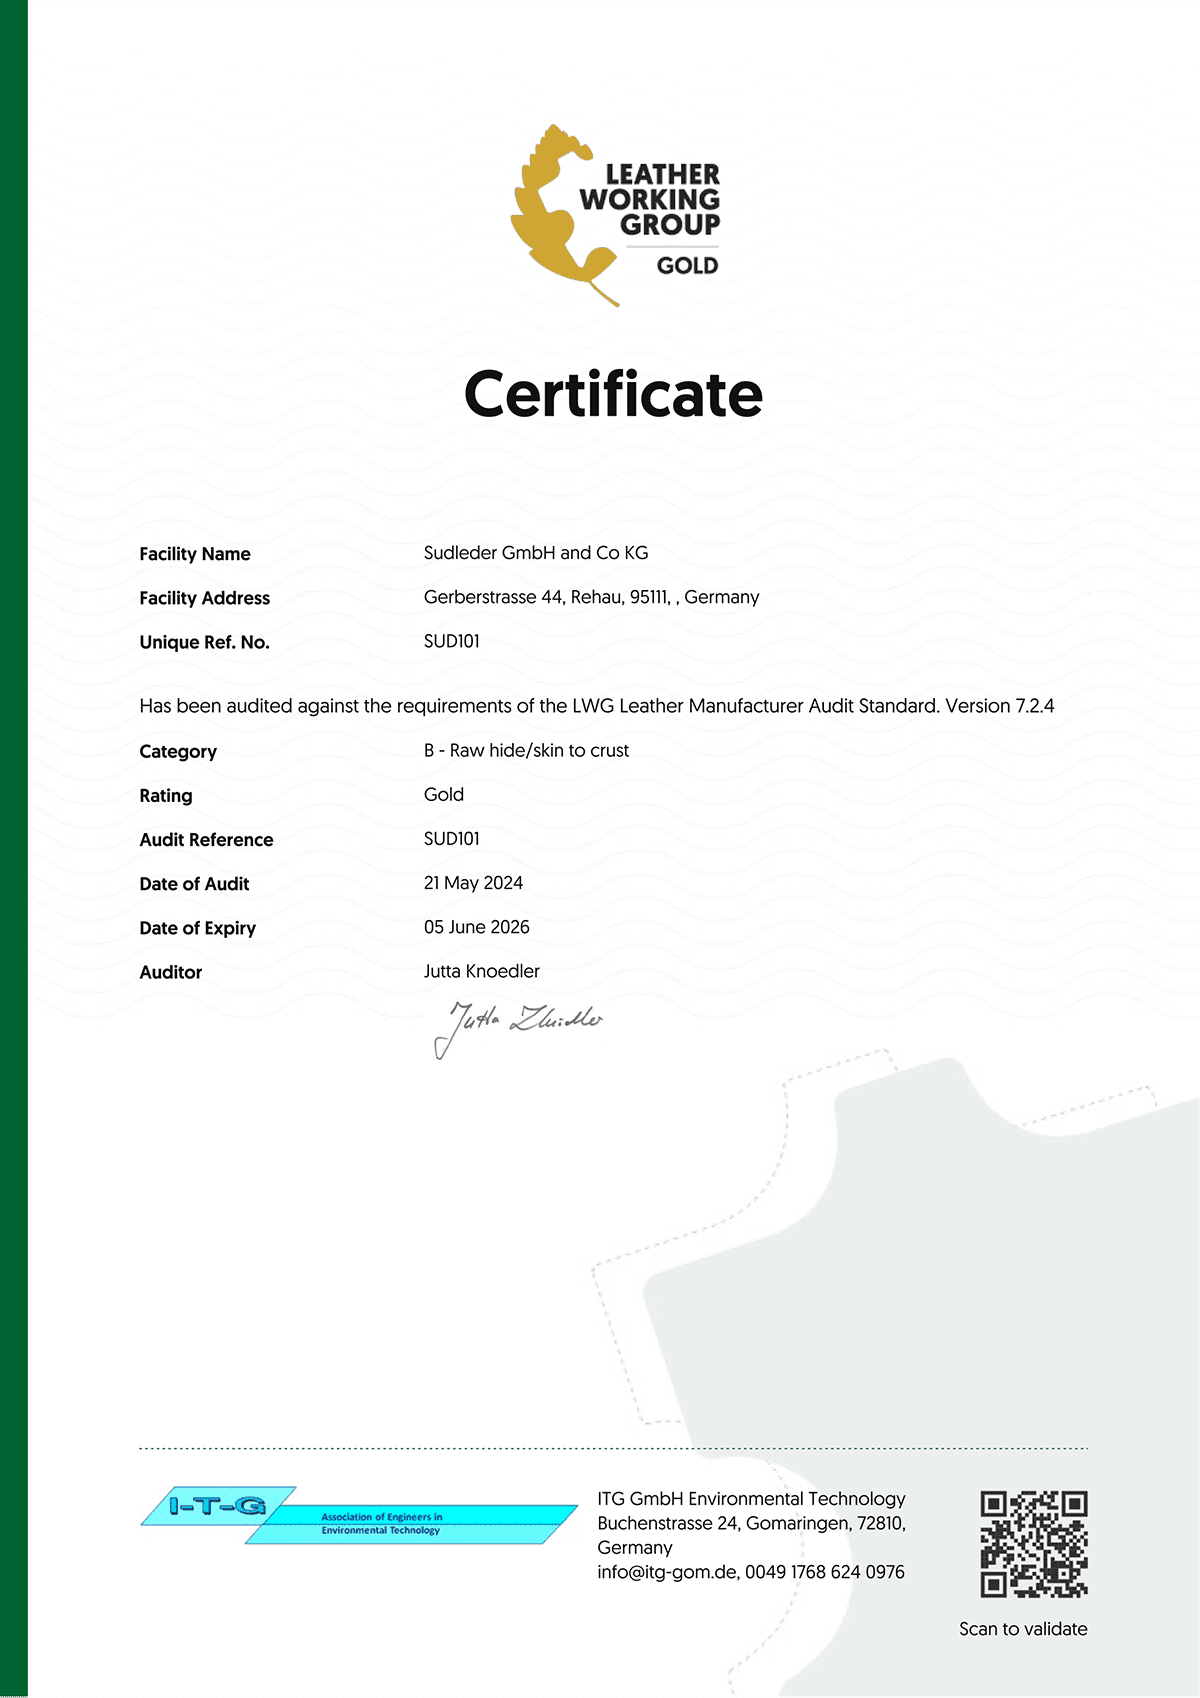Click the auditor name Jutta Knoedler
1200x1698 pixels.
tap(482, 971)
